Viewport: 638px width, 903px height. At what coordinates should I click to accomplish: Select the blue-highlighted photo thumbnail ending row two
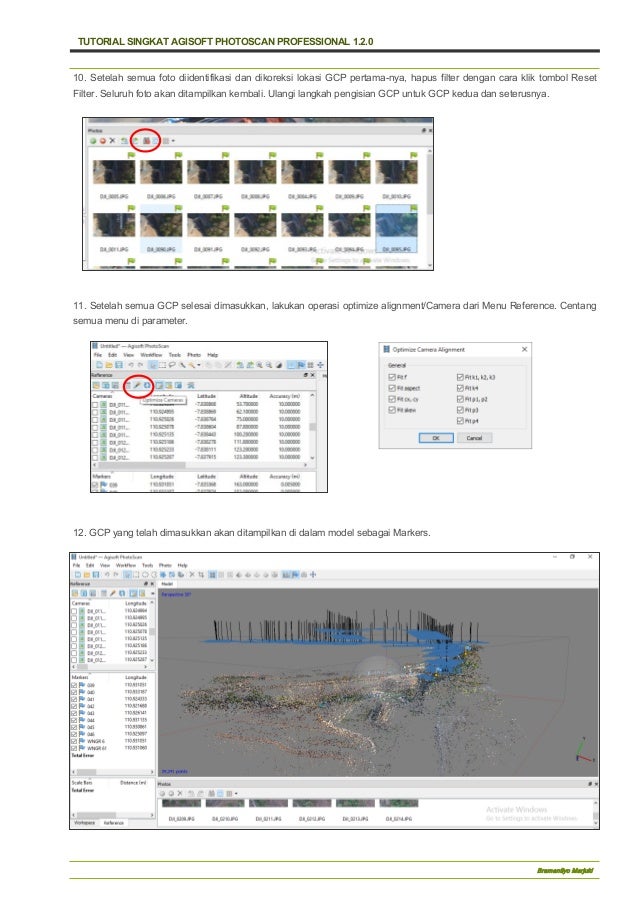click(x=396, y=229)
